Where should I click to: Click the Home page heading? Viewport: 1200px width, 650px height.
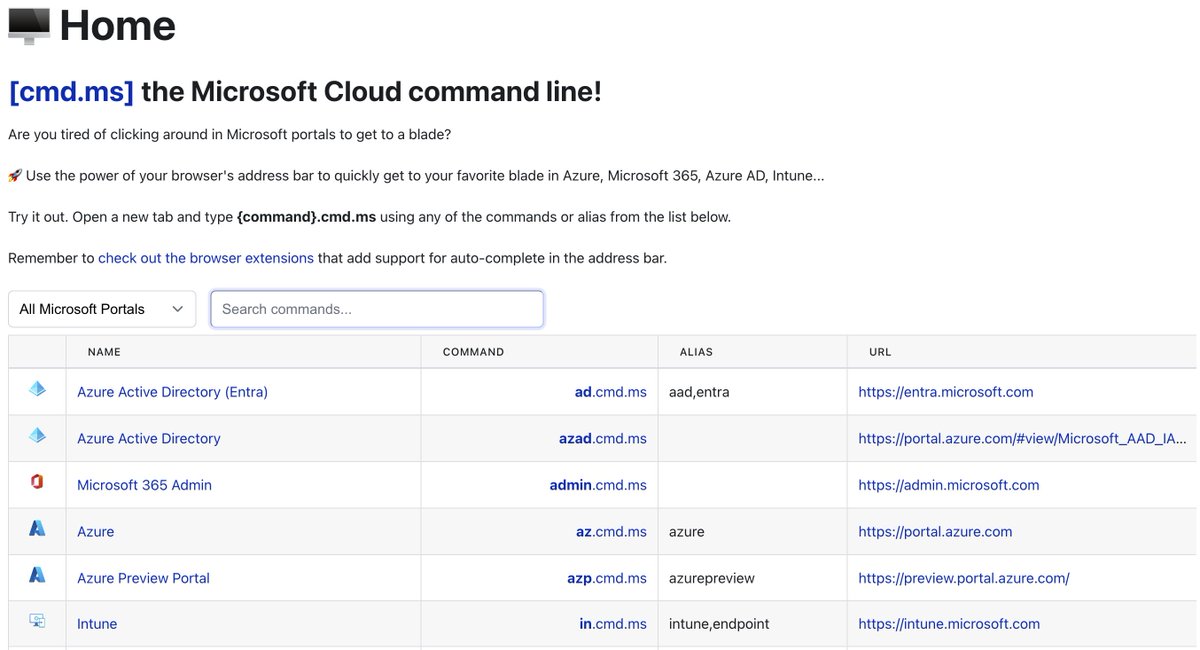coord(118,27)
